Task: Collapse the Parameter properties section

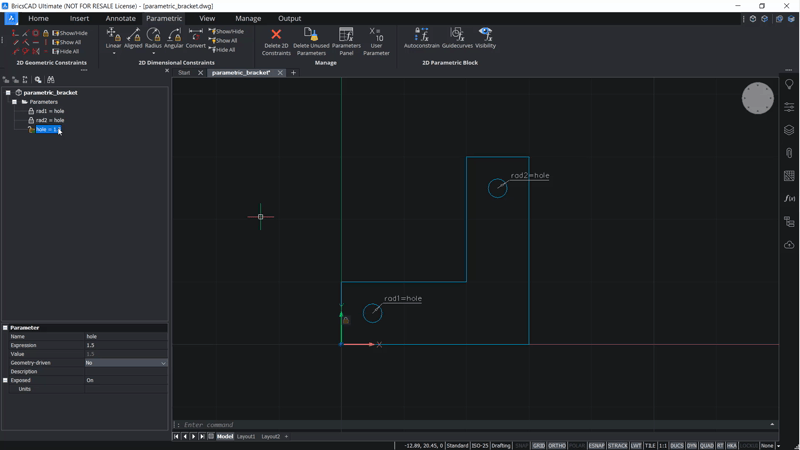Action: tap(5, 328)
